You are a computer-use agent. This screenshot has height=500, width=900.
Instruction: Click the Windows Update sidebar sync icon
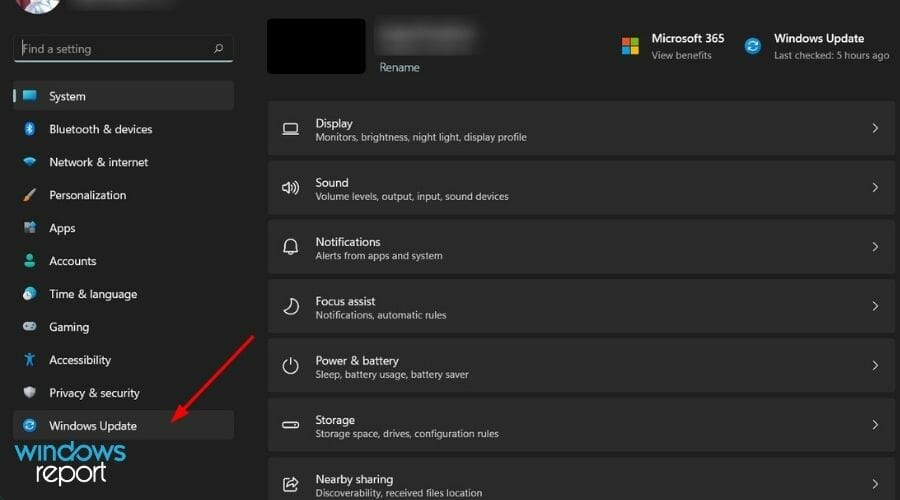[x=29, y=425]
